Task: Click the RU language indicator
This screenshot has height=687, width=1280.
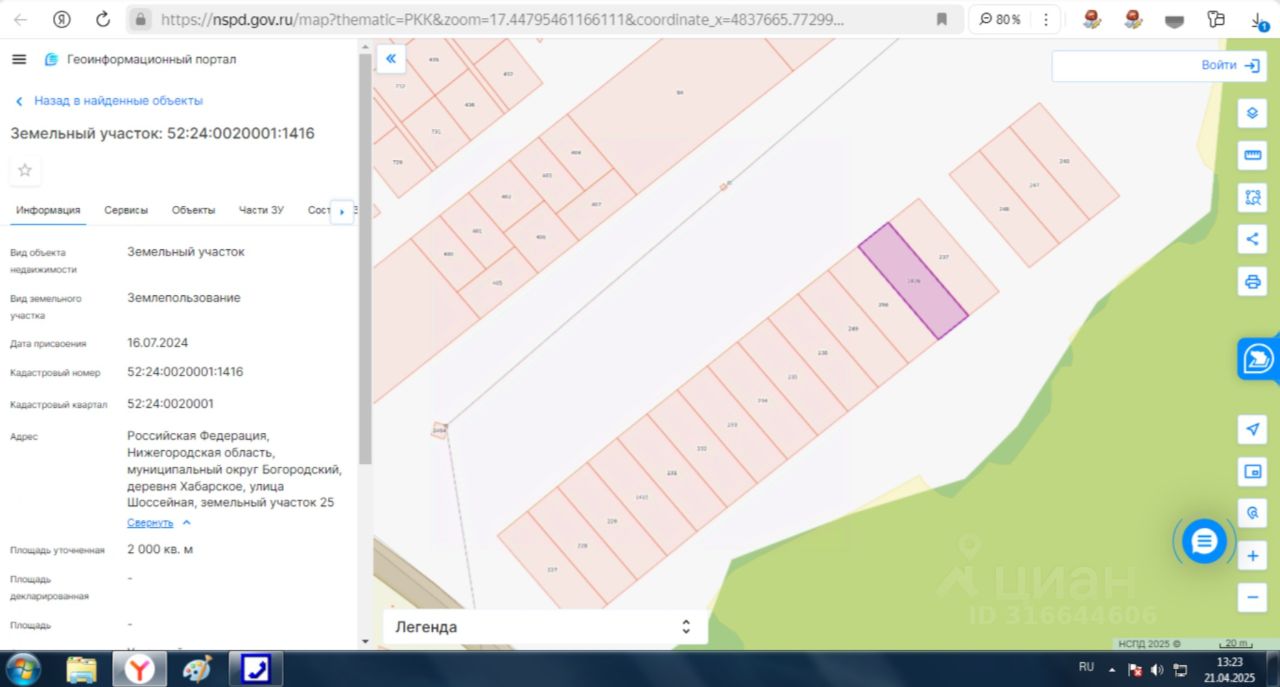Action: coord(1086,667)
